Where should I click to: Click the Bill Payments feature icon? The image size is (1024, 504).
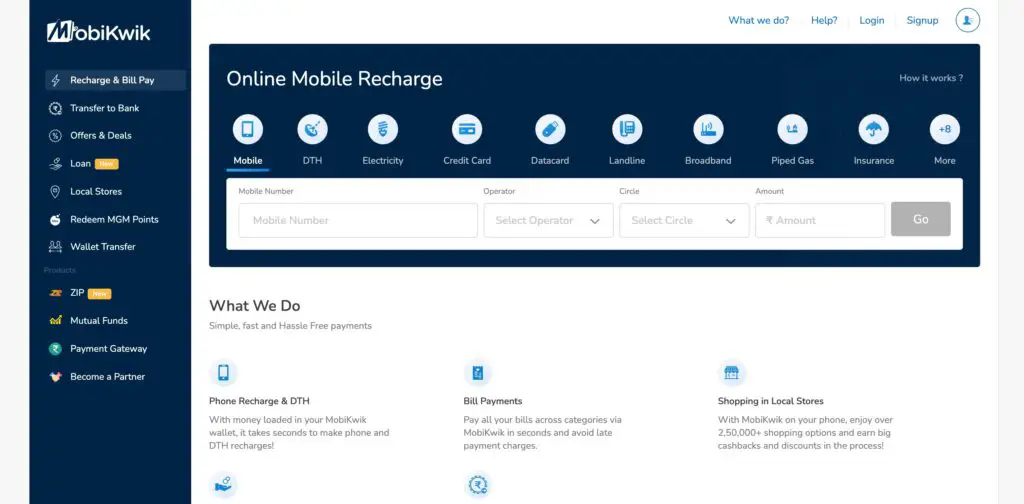pos(477,373)
